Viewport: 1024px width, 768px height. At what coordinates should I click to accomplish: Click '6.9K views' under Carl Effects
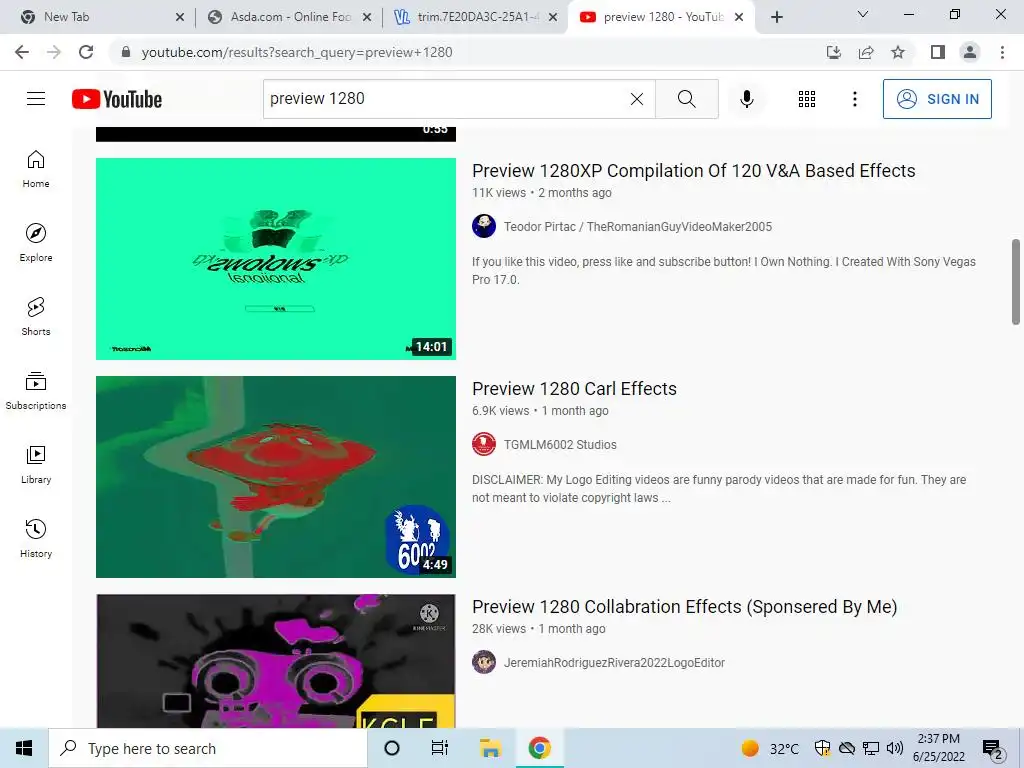pyautogui.click(x=501, y=411)
